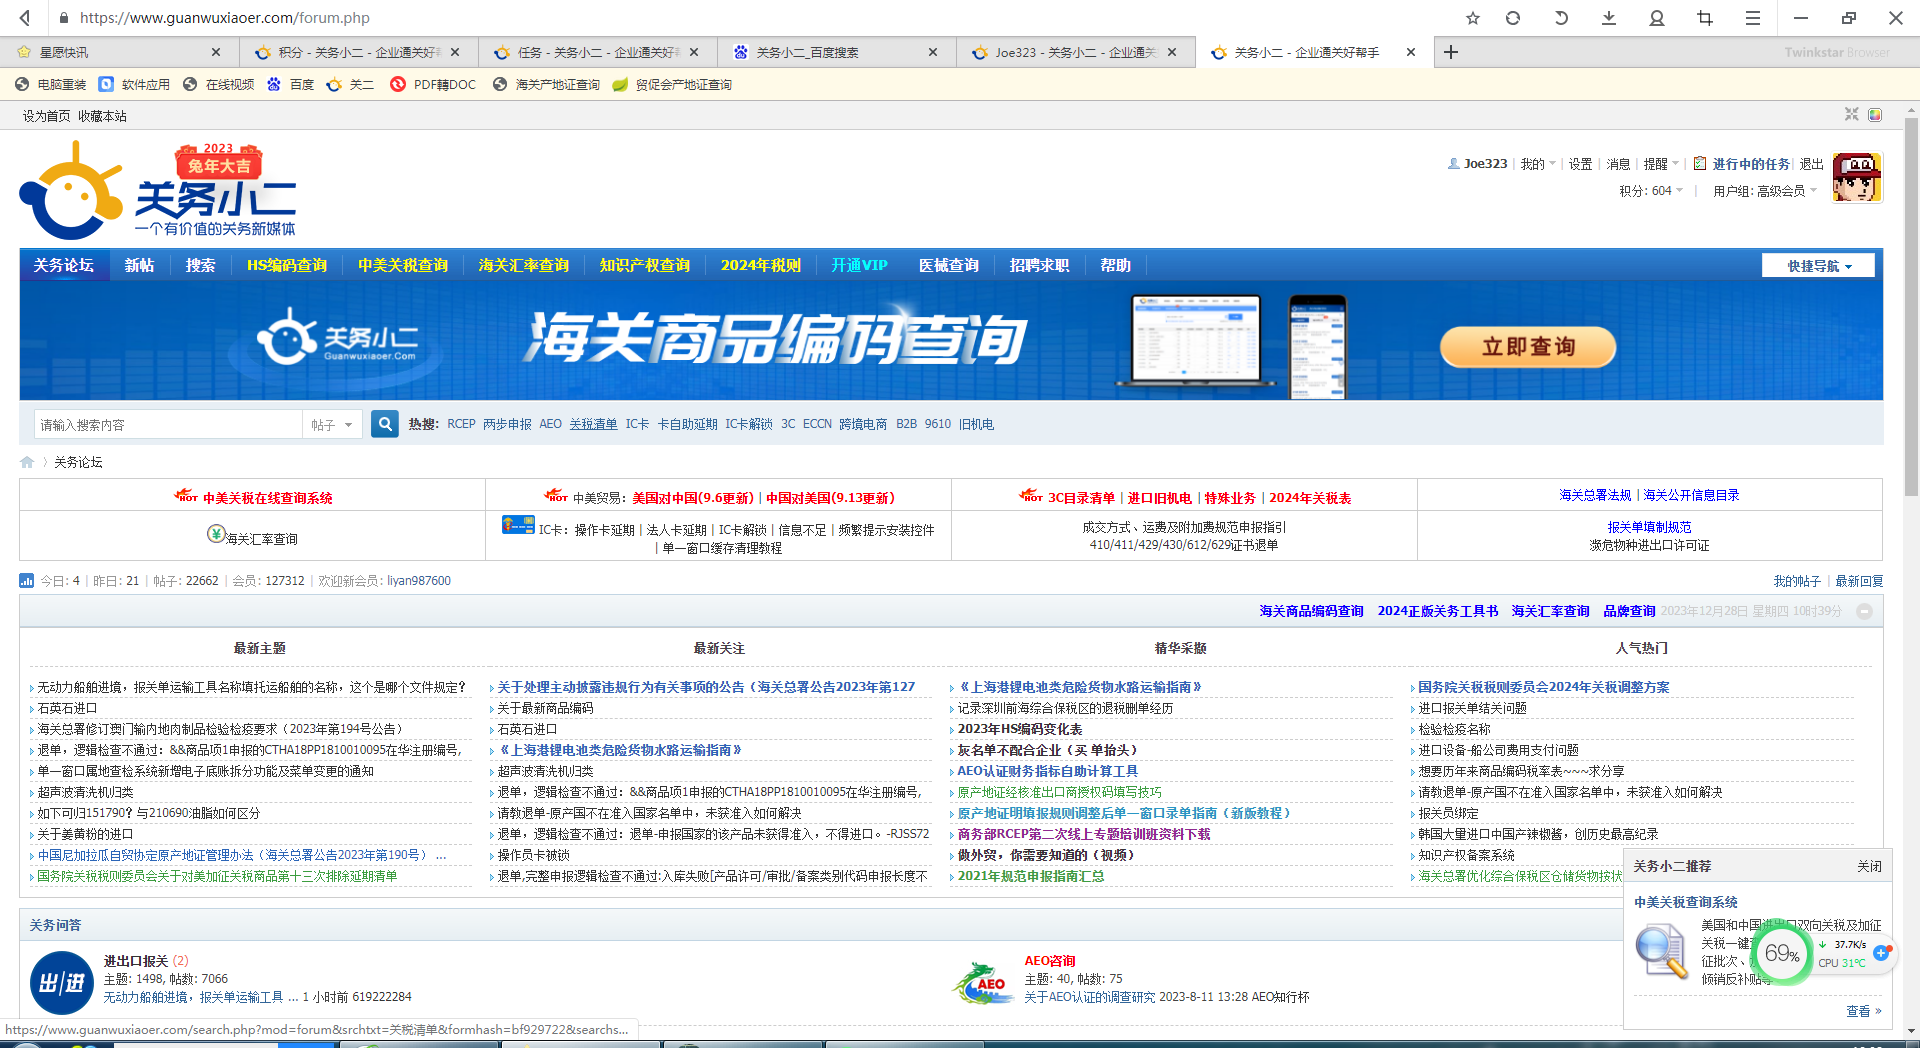
Task: Click the screenshot crop tool icon
Action: [1705, 18]
